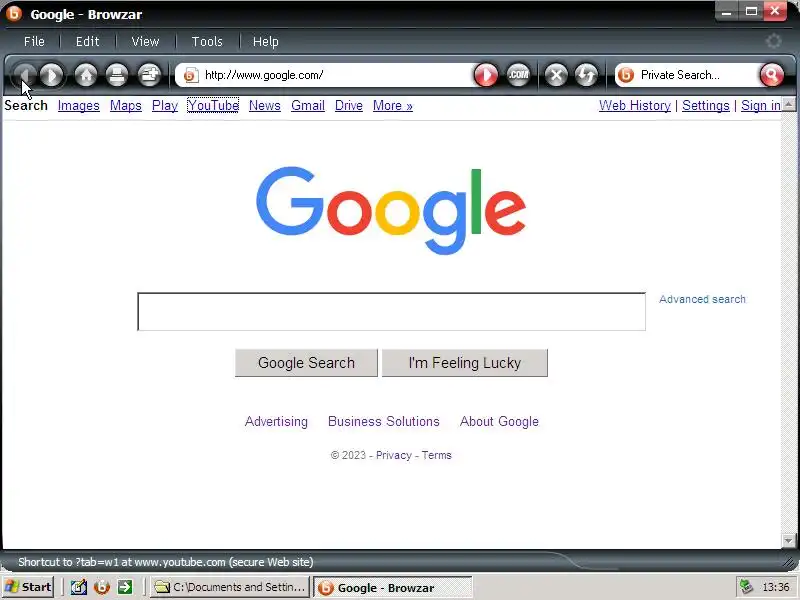Click the I'm Feeling Lucky button
Image resolution: width=800 pixels, height=600 pixels.
(x=465, y=363)
